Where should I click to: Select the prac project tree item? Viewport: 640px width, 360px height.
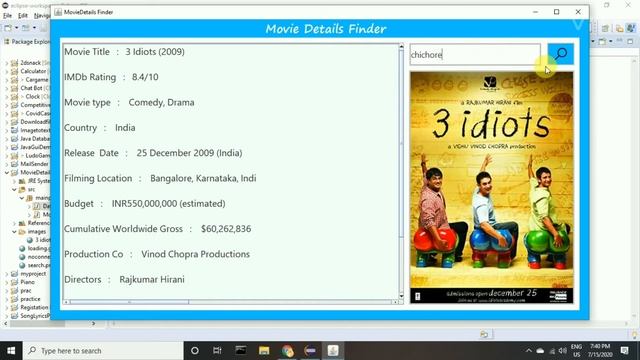coord(26,291)
